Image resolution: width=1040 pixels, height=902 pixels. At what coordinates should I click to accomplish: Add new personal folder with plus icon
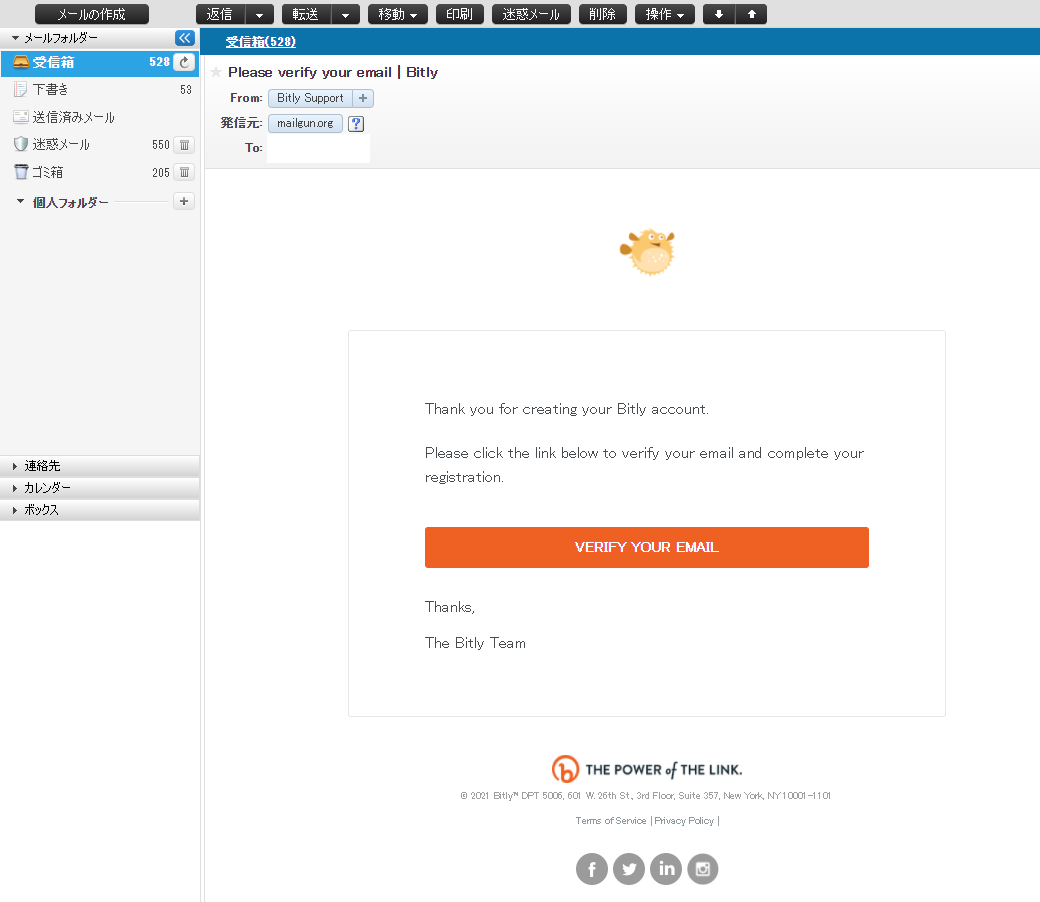tap(184, 201)
